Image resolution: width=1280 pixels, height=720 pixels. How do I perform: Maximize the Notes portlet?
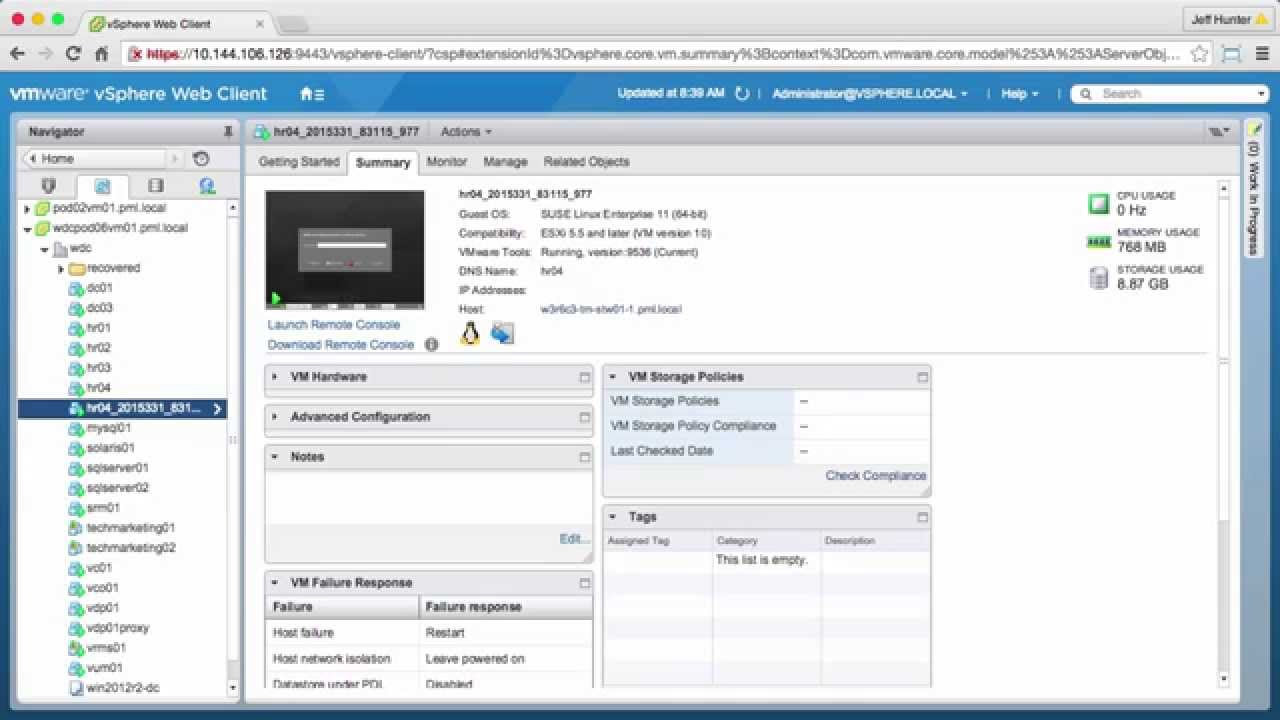[x=584, y=457]
